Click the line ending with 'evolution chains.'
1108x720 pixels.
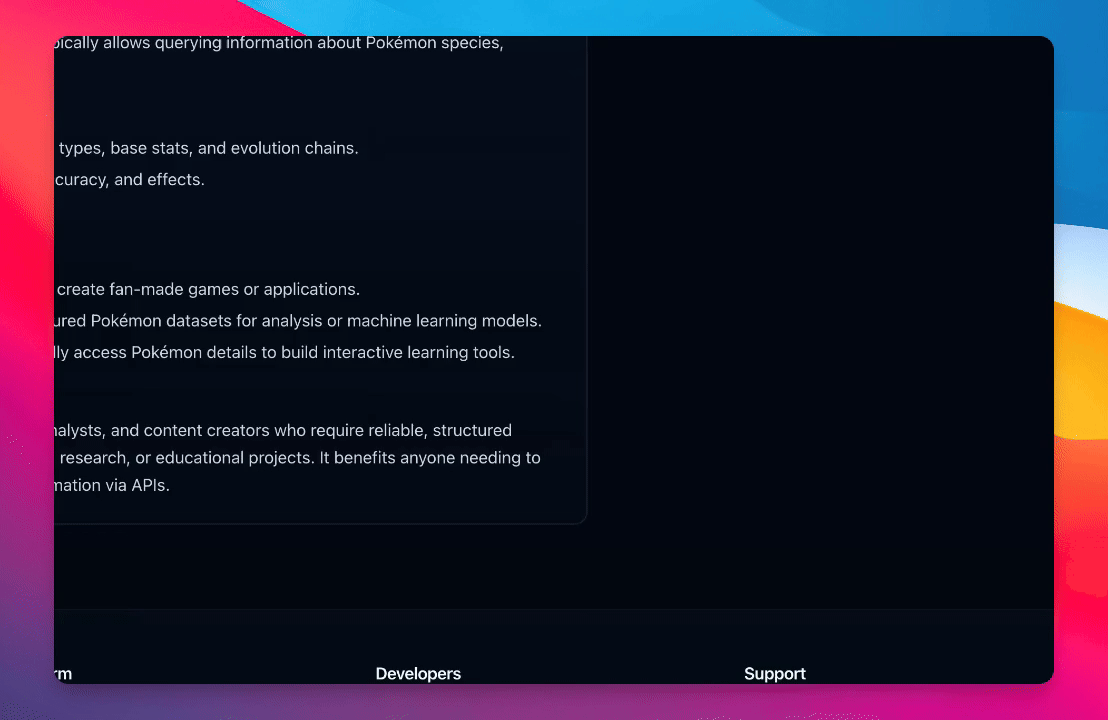pos(208,148)
